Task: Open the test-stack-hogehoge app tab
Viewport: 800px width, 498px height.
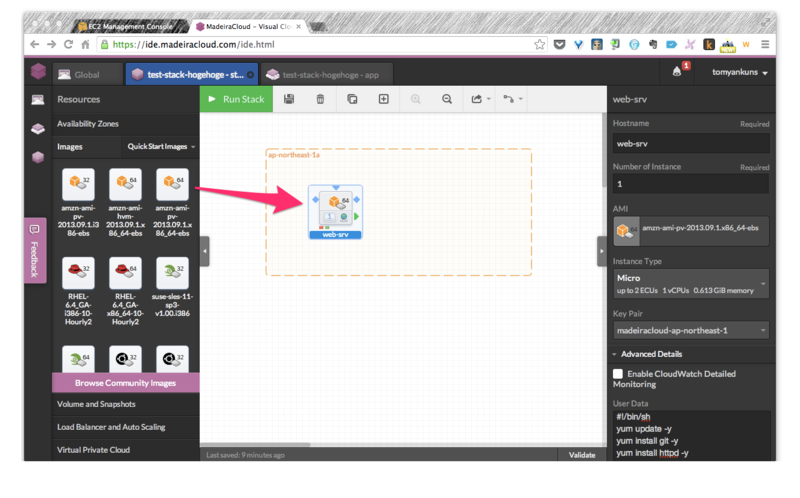Action: tap(327, 74)
